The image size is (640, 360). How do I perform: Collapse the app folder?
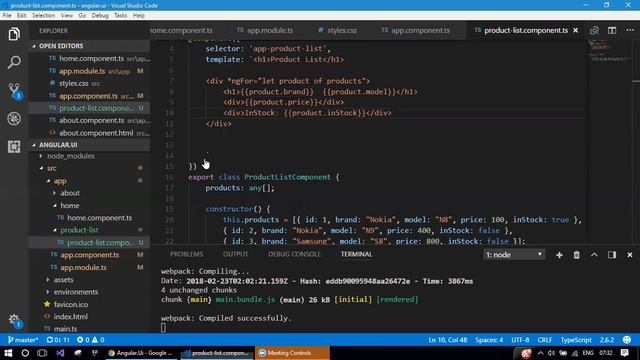coord(60,181)
